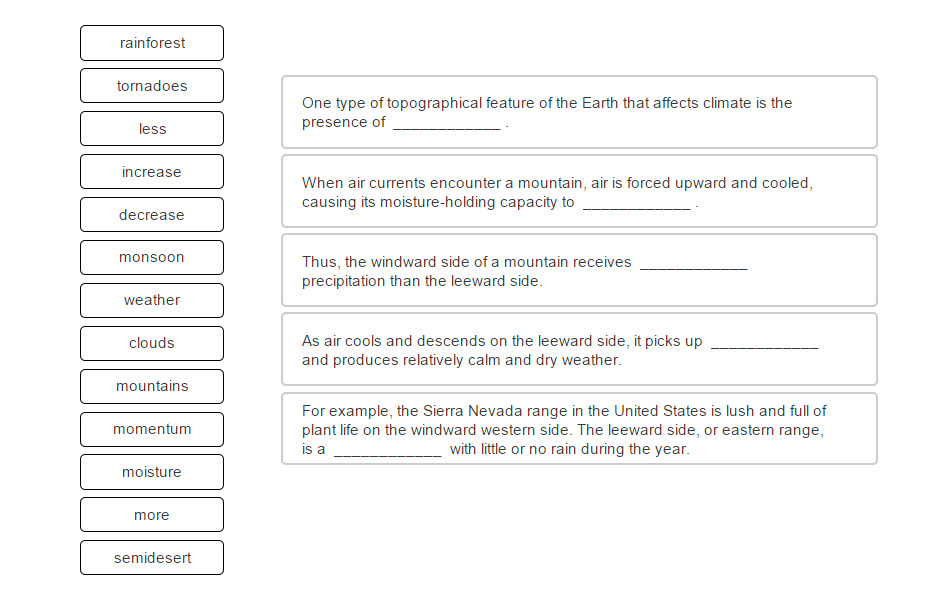Select the 'decrease' word tile
Screen dimensions: 938x605
pos(152,215)
